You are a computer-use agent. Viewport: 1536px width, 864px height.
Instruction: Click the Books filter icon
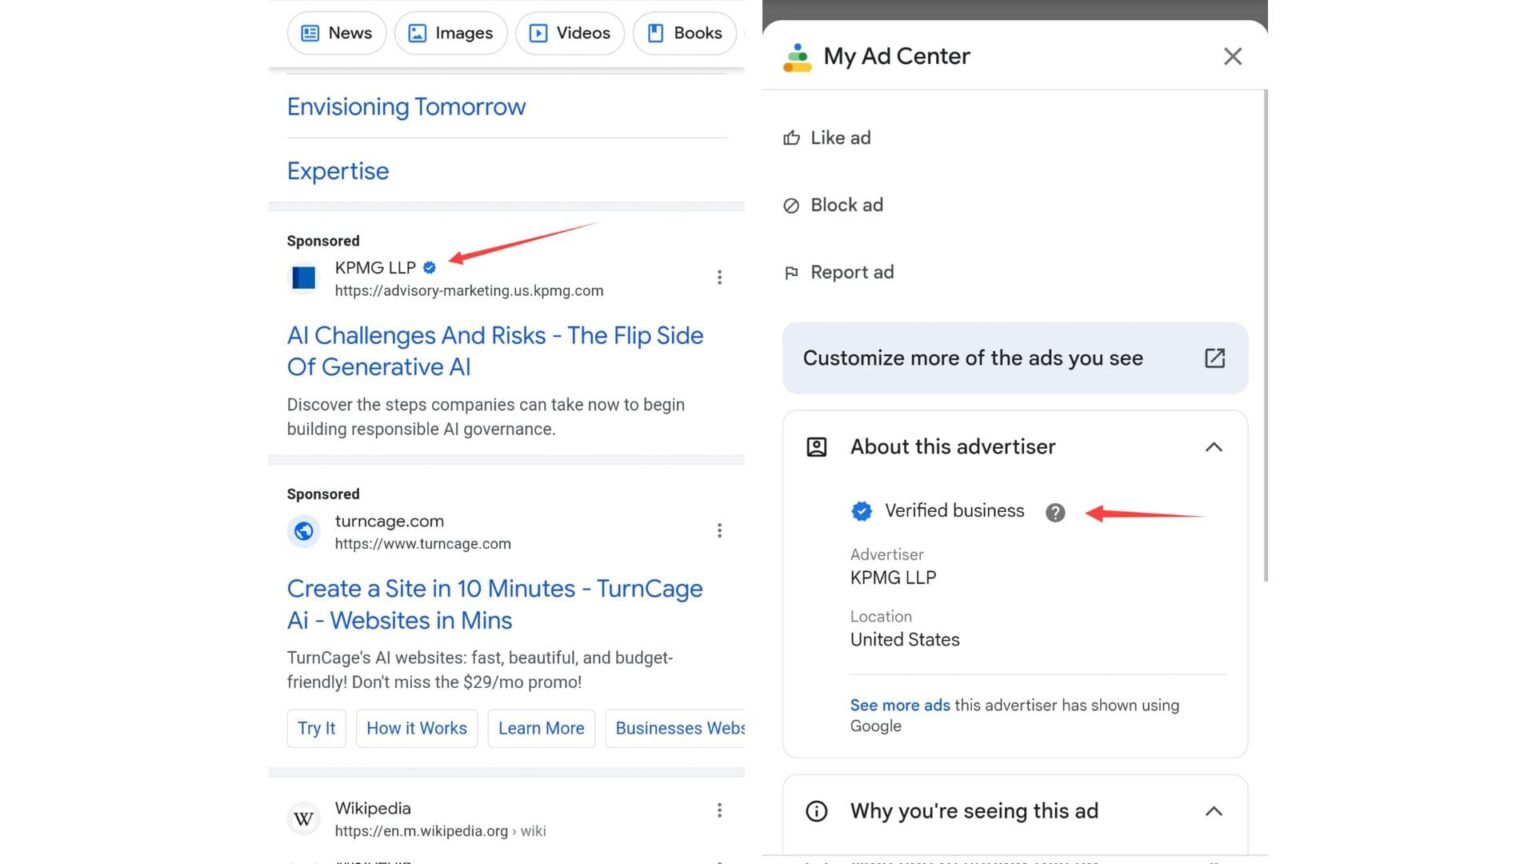(x=656, y=33)
